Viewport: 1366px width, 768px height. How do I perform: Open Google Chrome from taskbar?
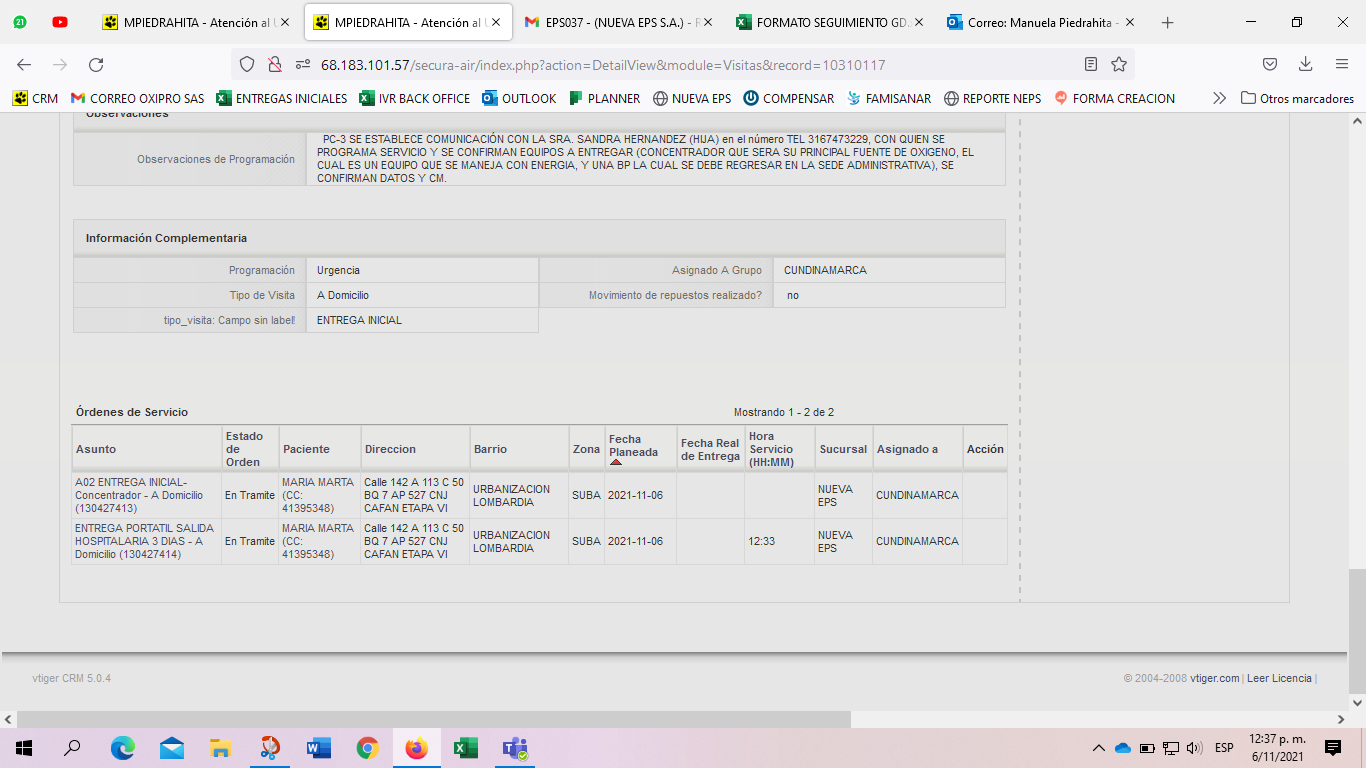pos(367,748)
